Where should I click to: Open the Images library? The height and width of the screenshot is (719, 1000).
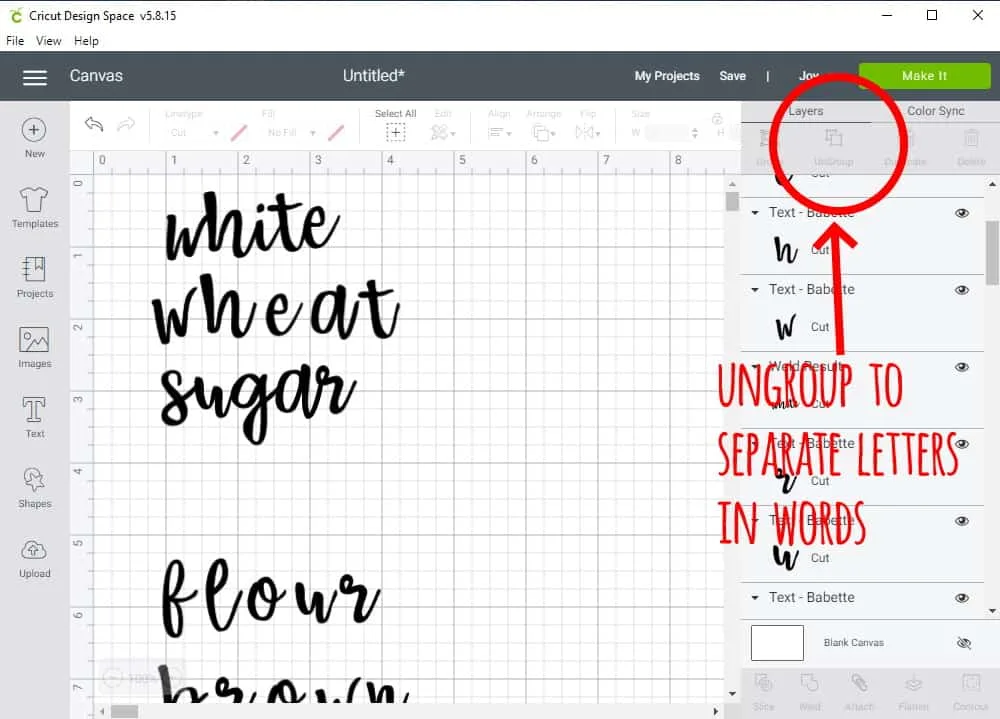tap(34, 348)
